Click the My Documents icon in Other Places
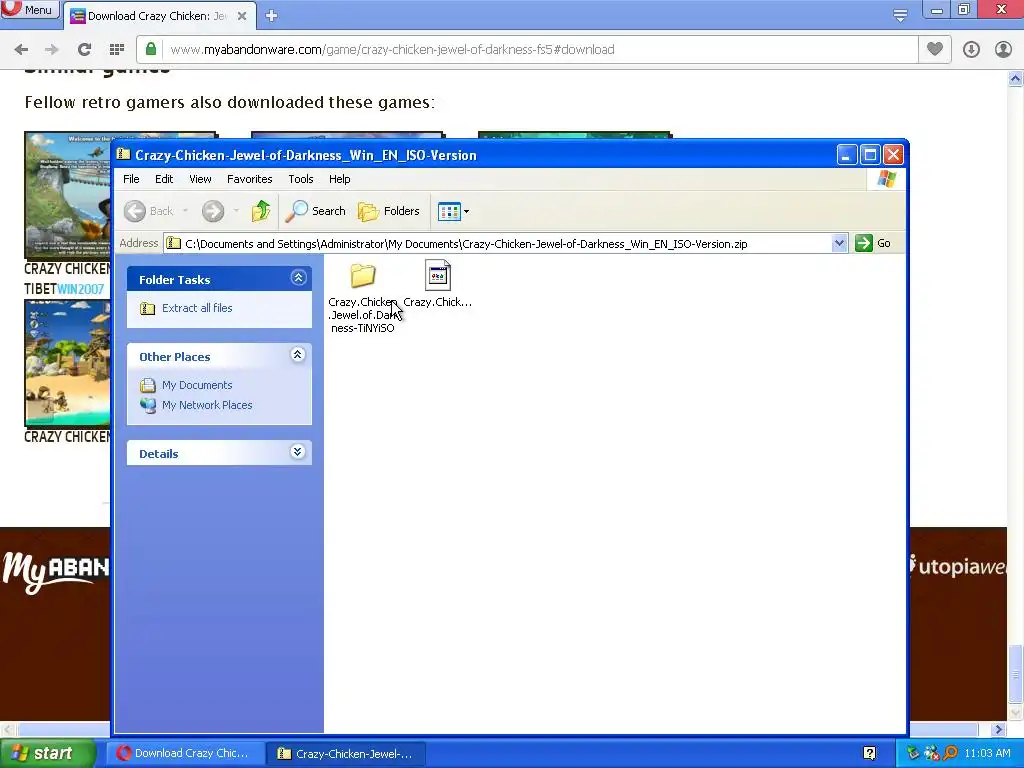Image resolution: width=1024 pixels, height=768 pixels. pos(148,385)
